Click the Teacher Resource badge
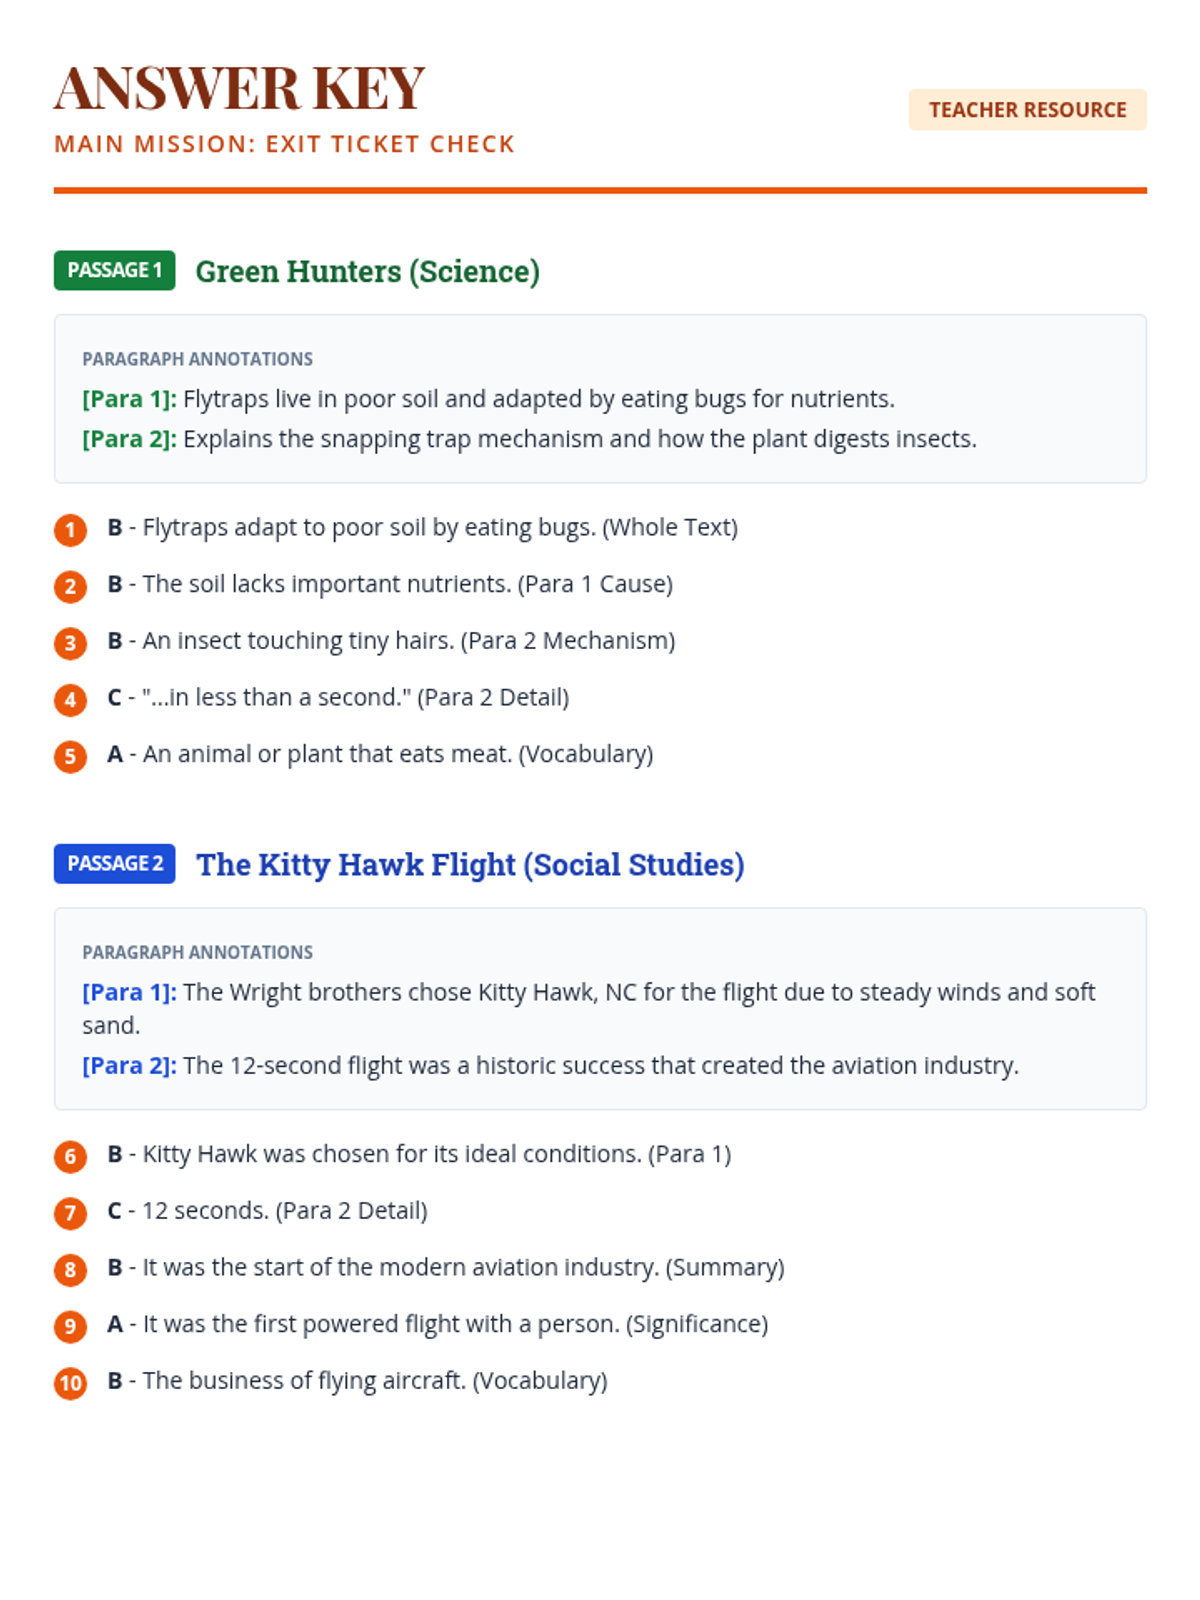The image size is (1200, 1600). (1027, 110)
